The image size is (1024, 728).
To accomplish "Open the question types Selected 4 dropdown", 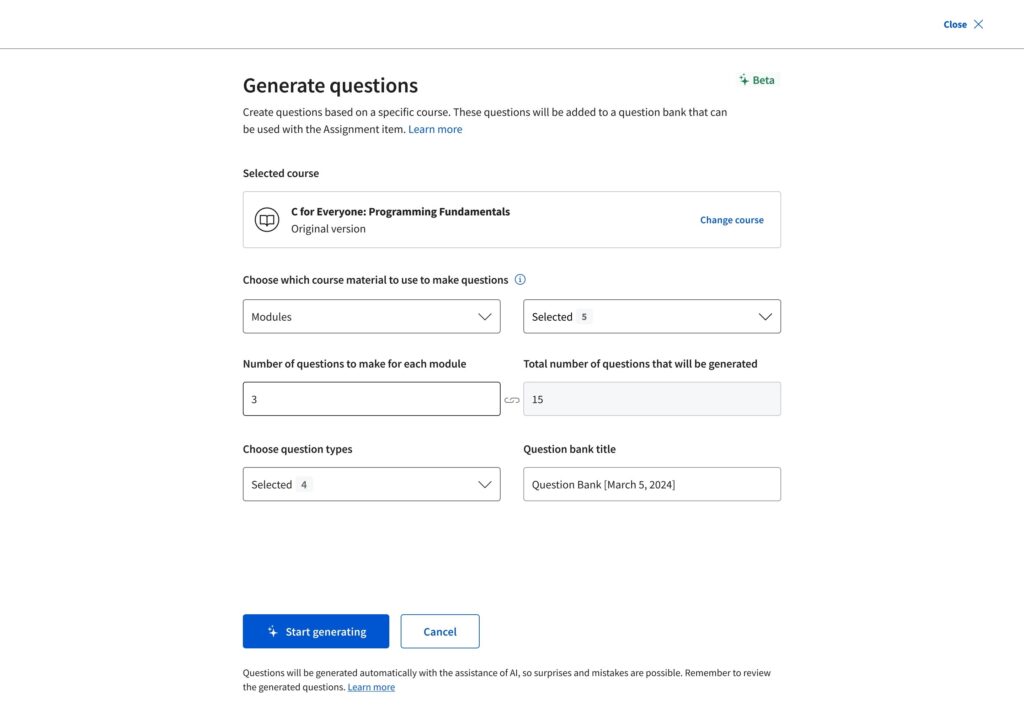I will click(371, 485).
